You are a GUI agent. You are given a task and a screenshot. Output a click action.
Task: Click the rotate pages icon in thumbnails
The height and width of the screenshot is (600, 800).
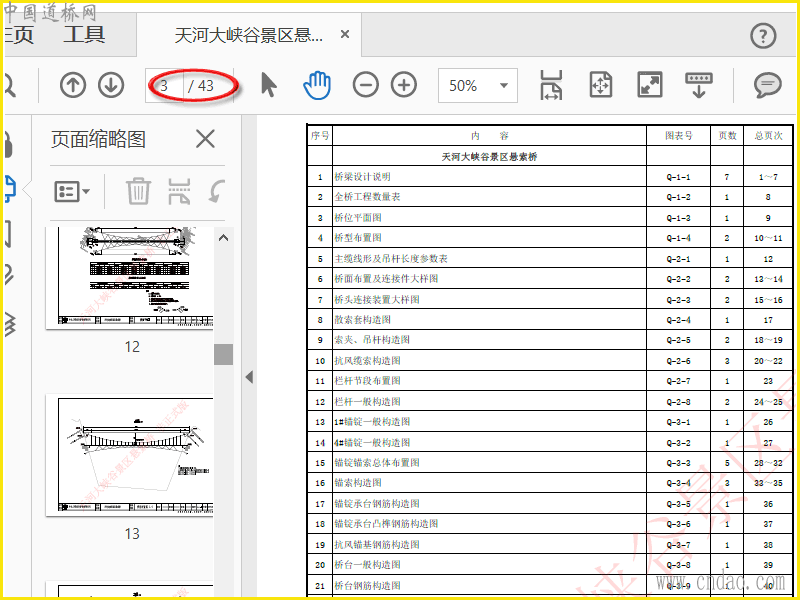(217, 191)
